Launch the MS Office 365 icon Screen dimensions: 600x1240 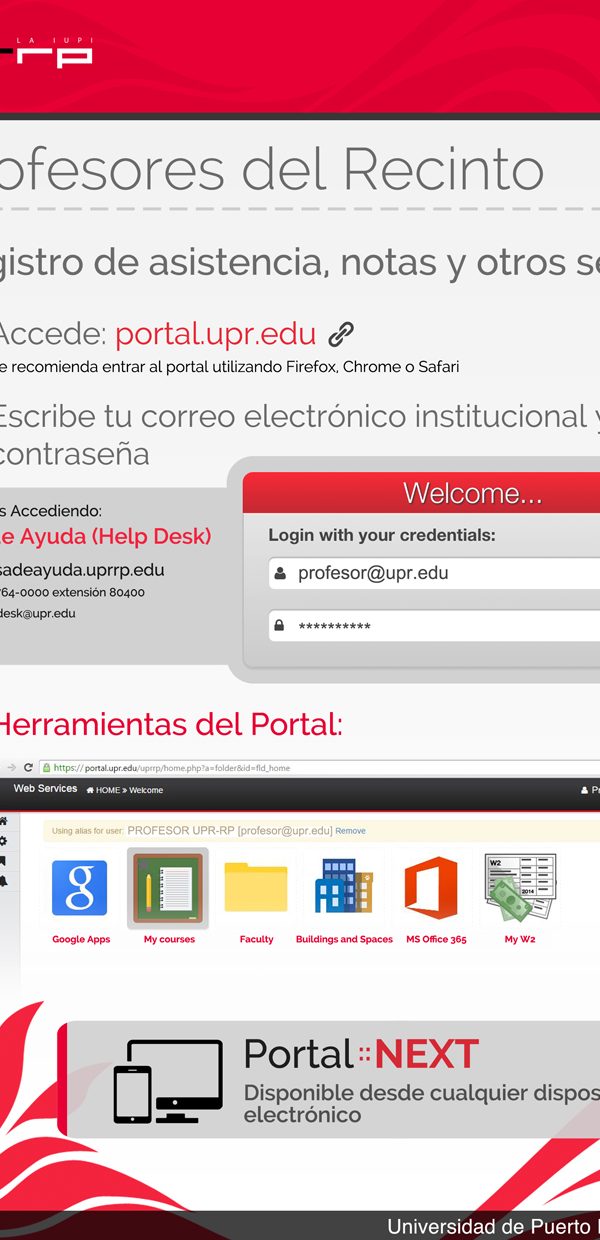[x=431, y=887]
